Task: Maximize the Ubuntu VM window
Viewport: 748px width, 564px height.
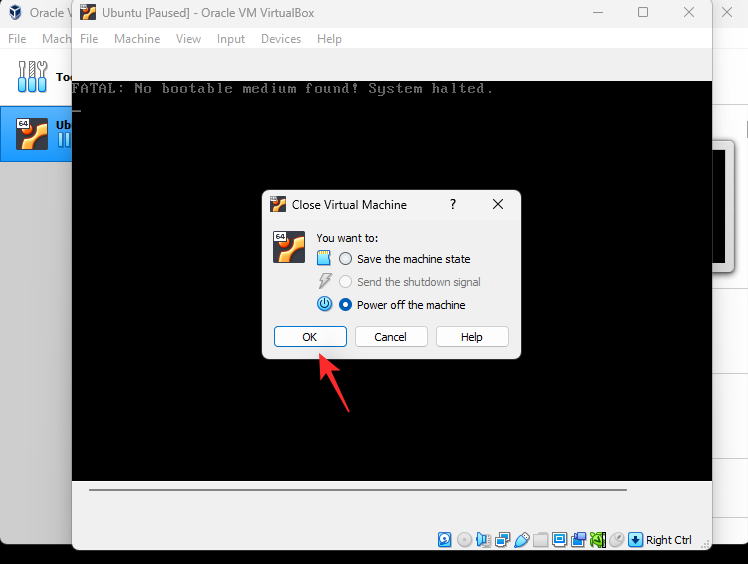Action: pyautogui.click(x=643, y=12)
